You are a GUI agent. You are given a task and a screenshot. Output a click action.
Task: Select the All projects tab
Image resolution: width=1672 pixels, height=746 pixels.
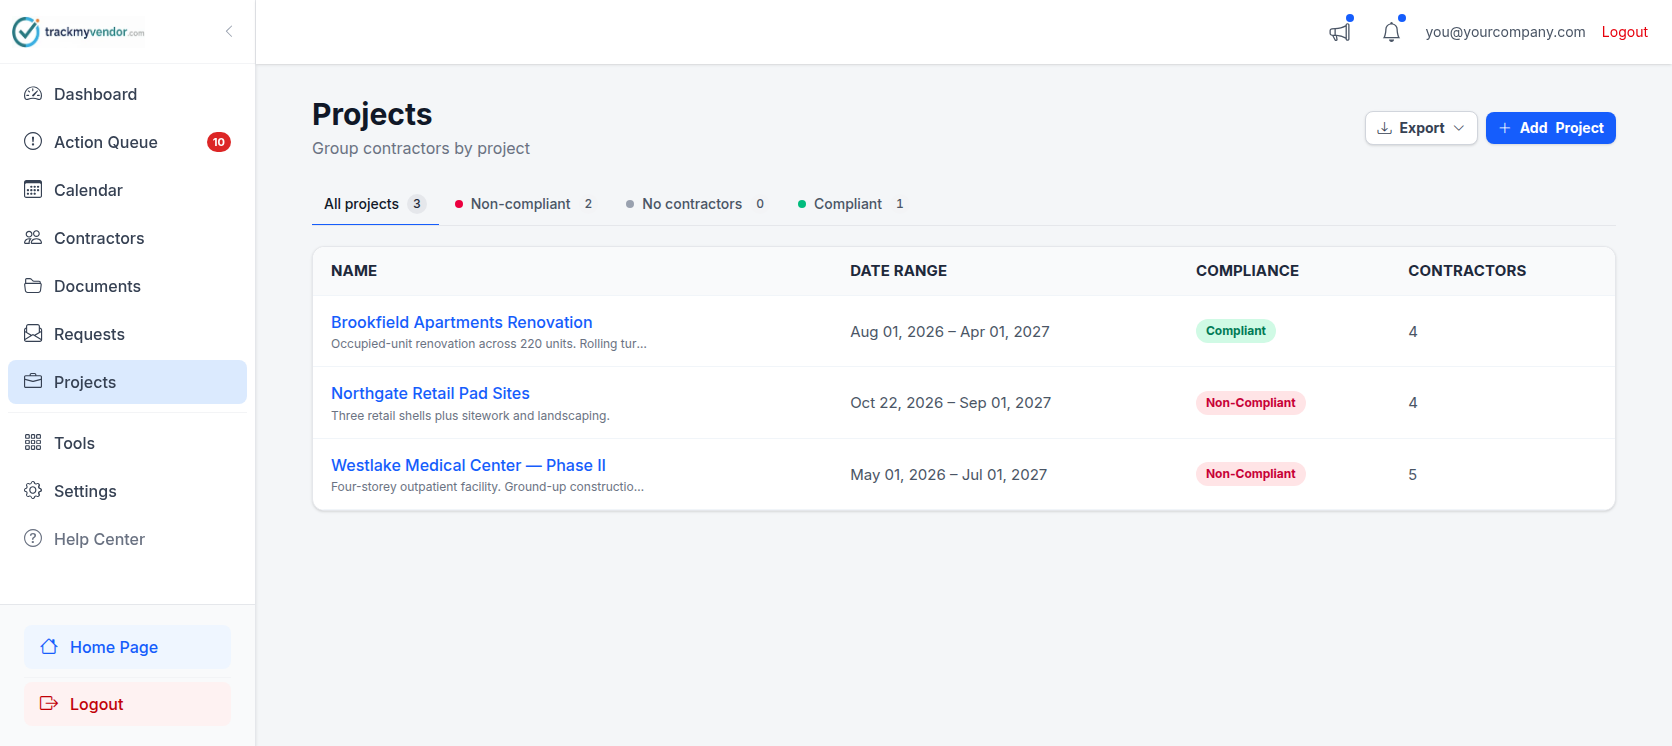tap(375, 204)
